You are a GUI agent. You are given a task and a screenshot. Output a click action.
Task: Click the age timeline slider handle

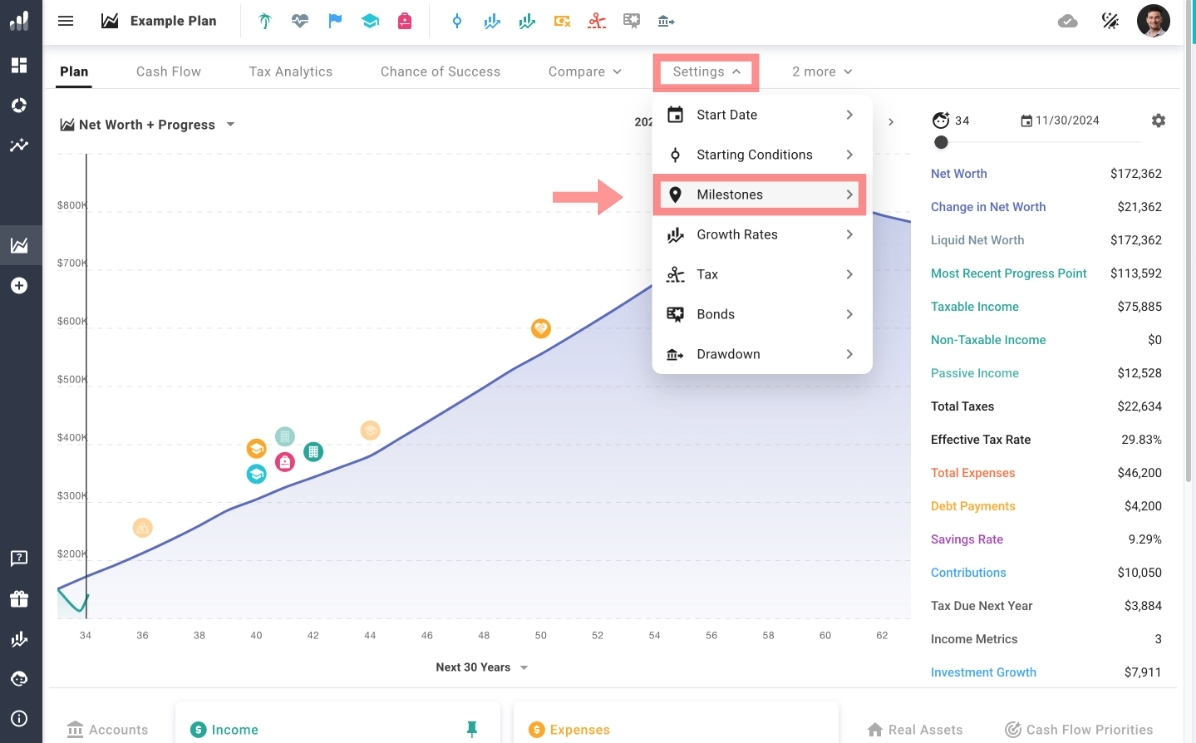(x=941, y=143)
